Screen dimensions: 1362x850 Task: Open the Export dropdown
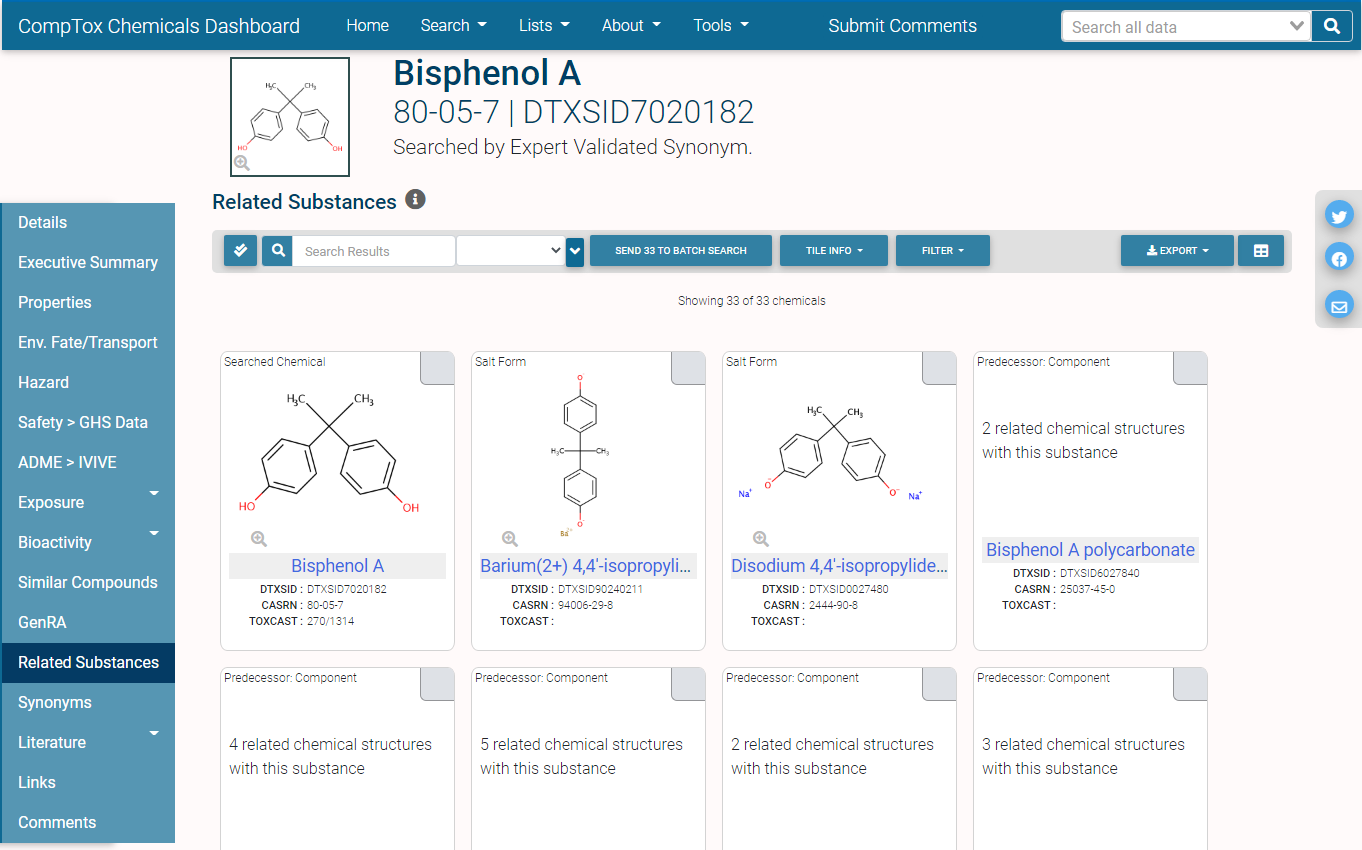click(1177, 251)
